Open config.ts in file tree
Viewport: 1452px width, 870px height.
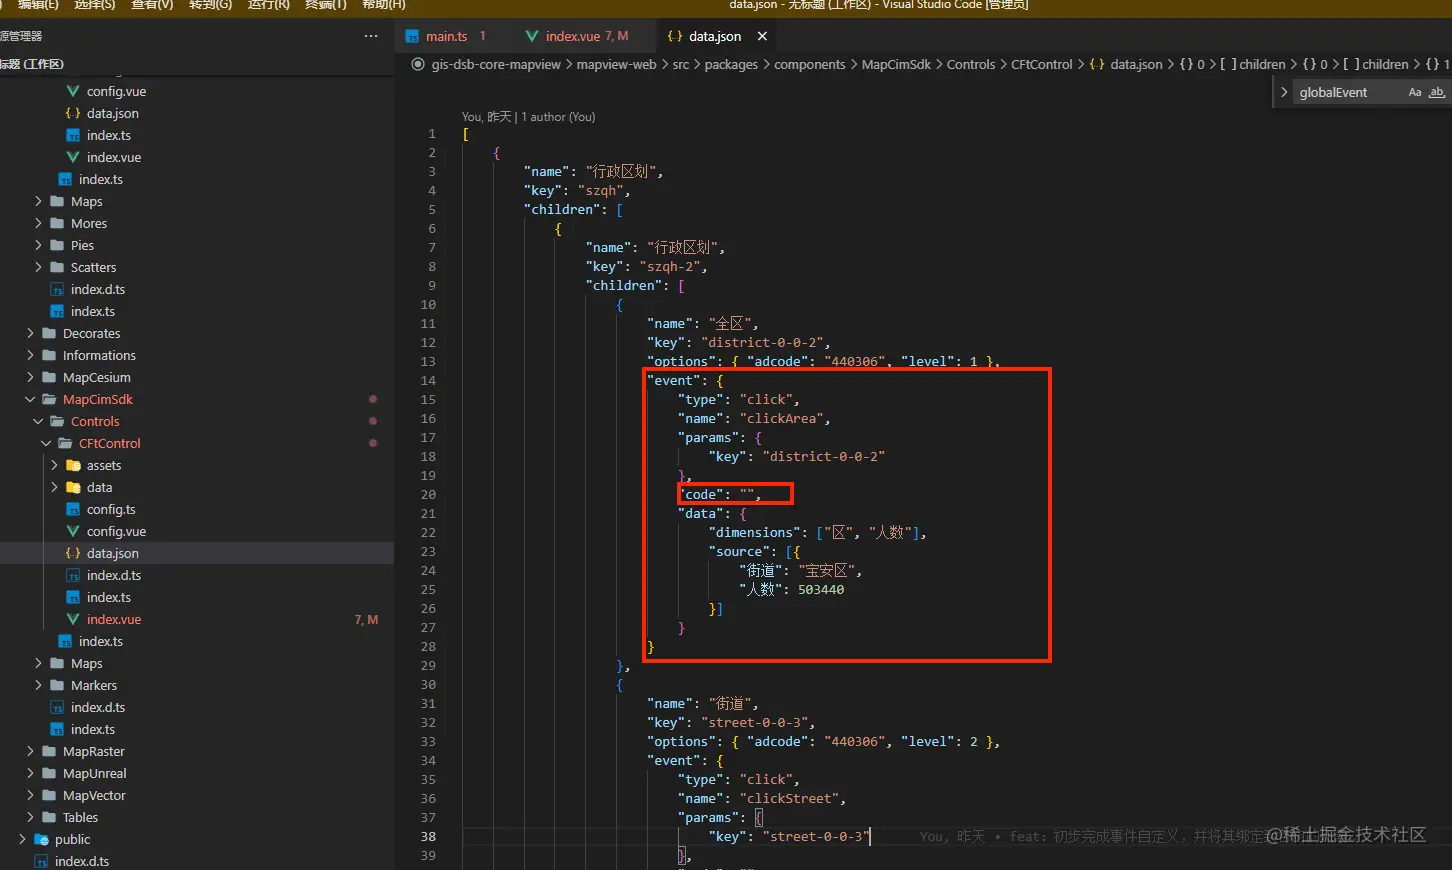[111, 509]
